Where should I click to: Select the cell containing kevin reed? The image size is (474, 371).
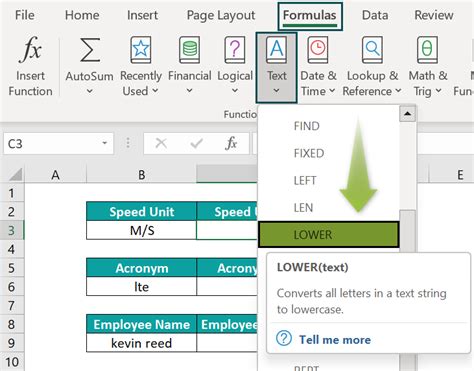141,343
